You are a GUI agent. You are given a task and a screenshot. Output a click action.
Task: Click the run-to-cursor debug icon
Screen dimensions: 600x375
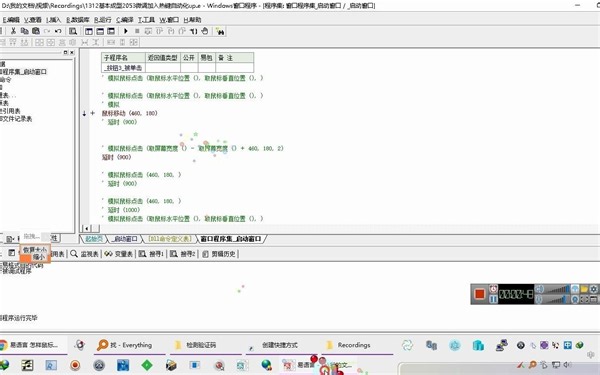pos(194,31)
